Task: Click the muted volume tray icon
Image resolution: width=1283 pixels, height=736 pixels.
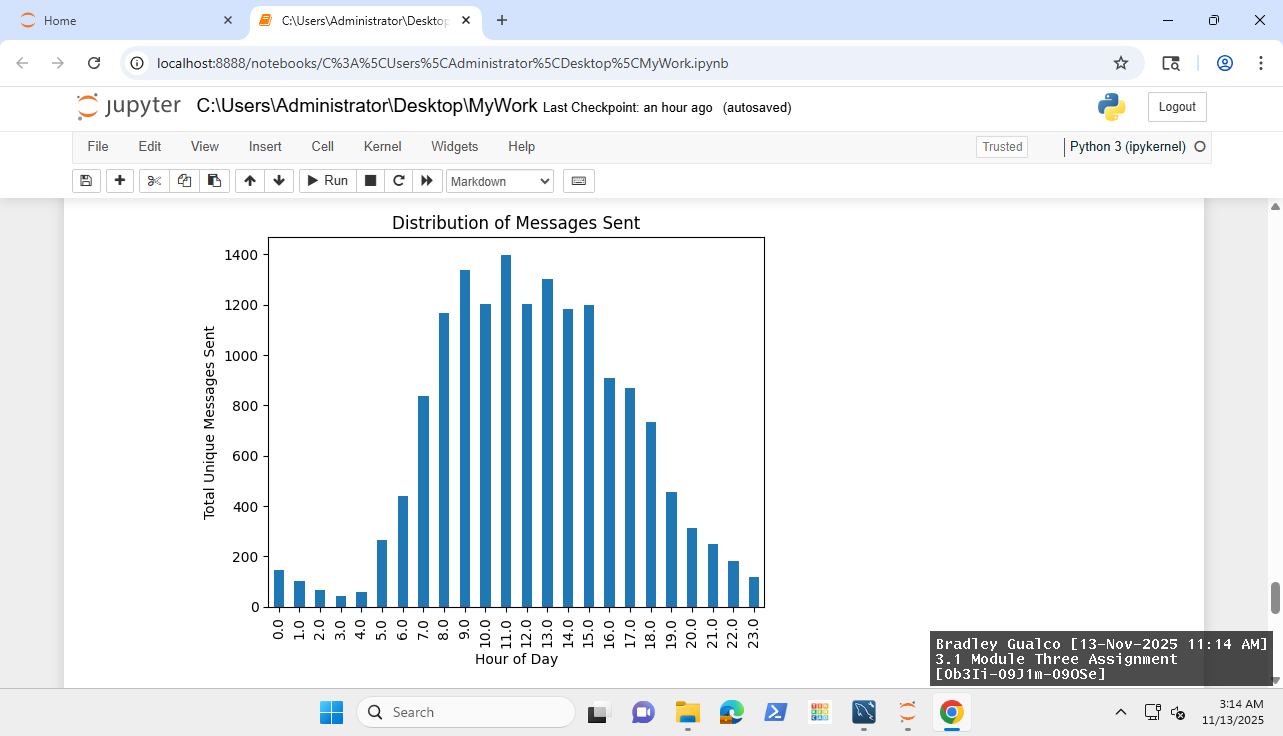Action: click(1178, 712)
